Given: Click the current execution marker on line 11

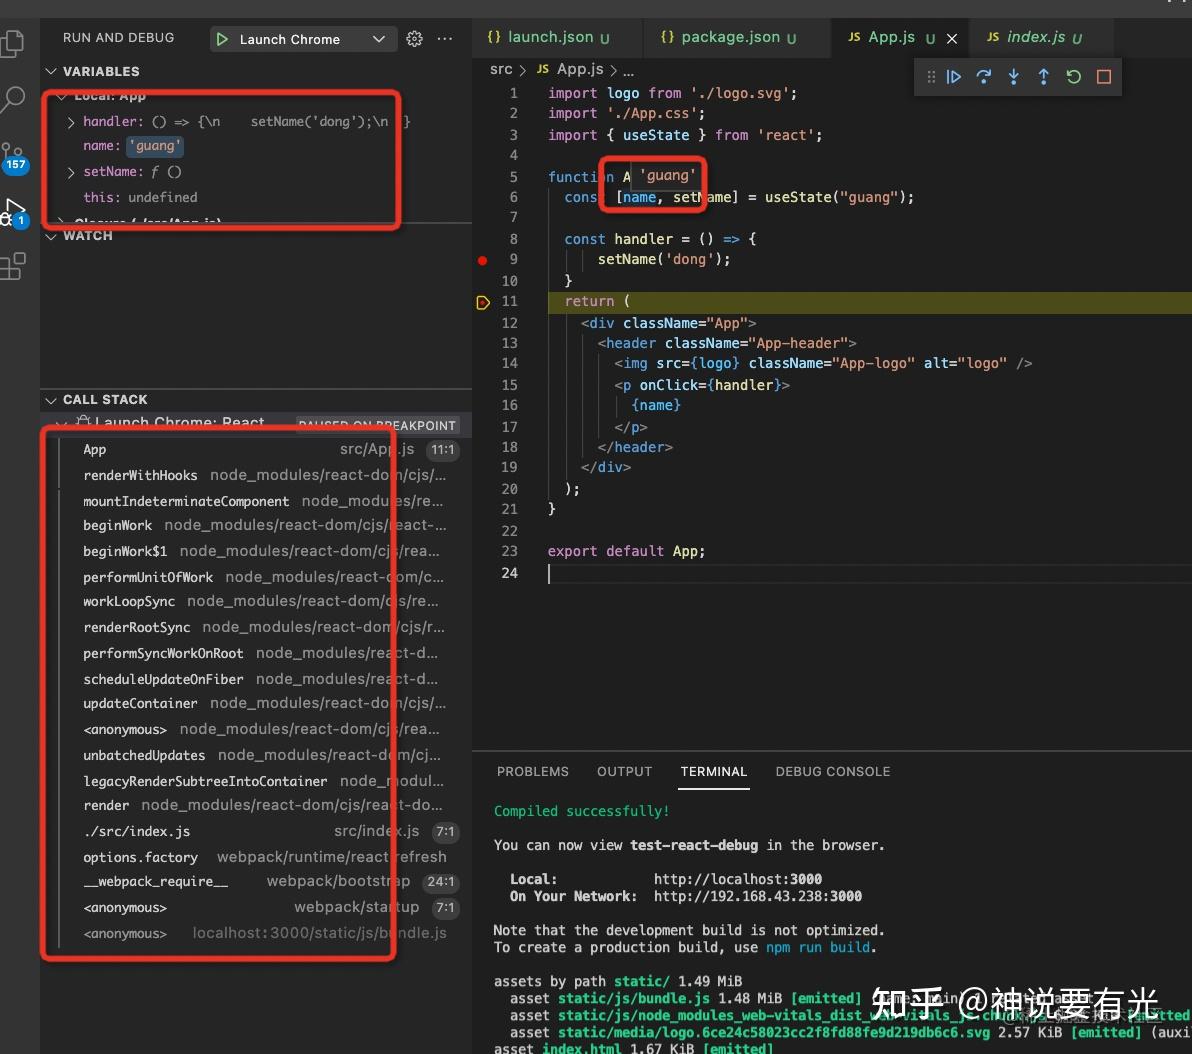Looking at the screenshot, I should pos(483,302).
